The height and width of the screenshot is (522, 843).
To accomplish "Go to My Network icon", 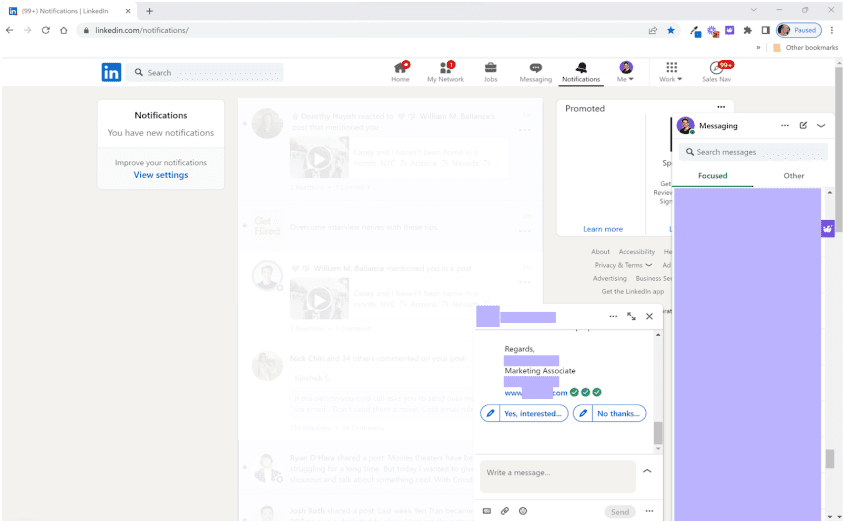I will [445, 68].
